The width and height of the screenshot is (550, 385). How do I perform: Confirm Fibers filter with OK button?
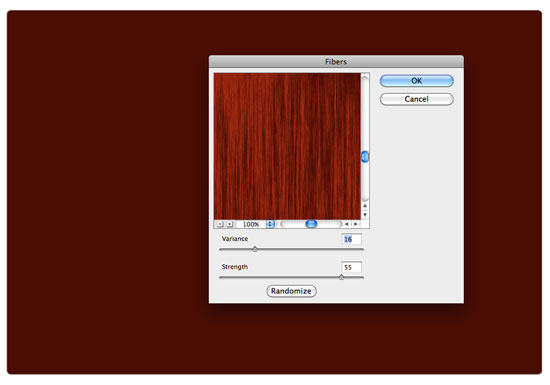click(416, 81)
